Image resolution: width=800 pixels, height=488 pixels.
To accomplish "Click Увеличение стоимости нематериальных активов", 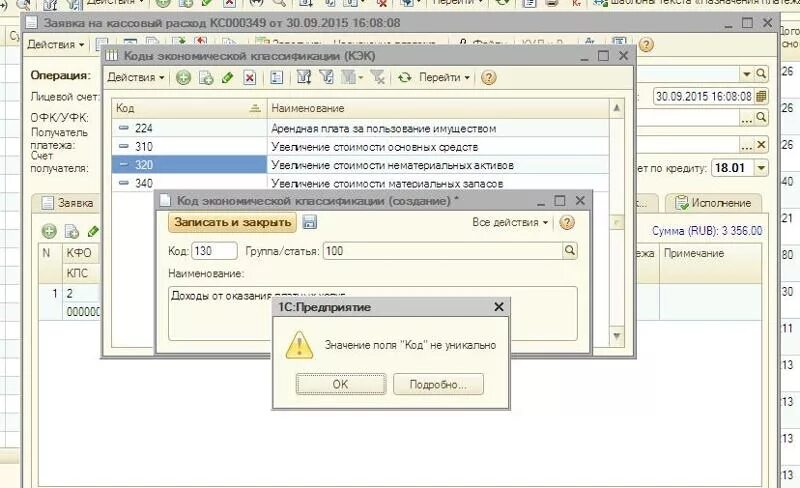I will [392, 165].
